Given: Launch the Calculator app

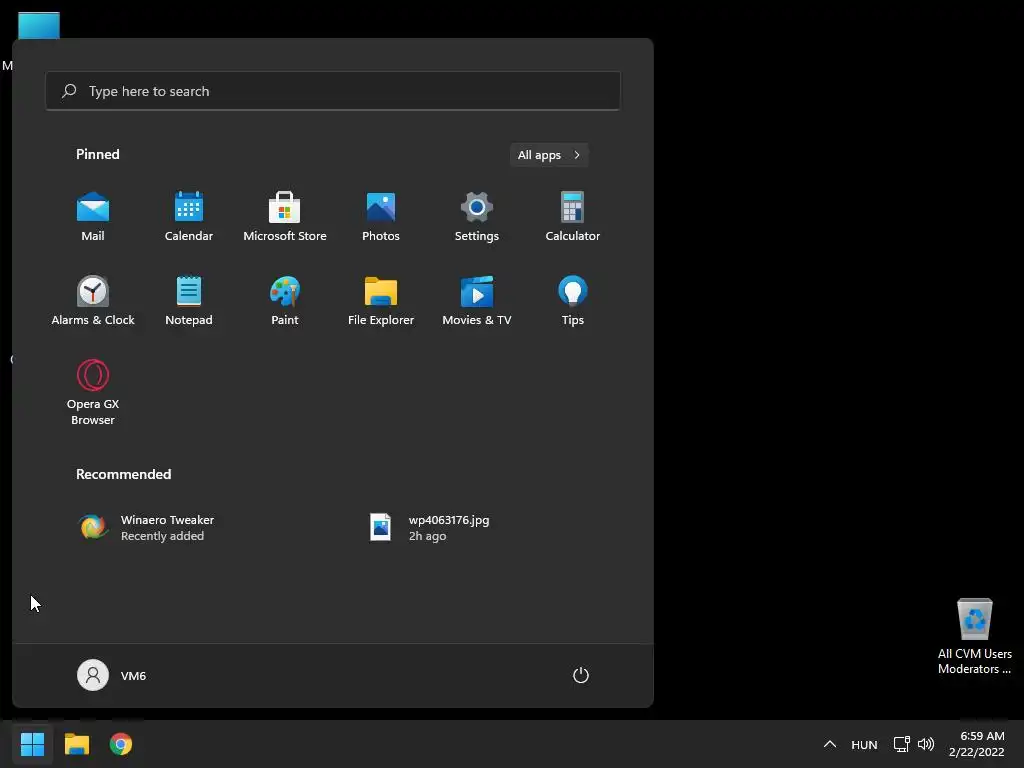Looking at the screenshot, I should pyautogui.click(x=573, y=217).
